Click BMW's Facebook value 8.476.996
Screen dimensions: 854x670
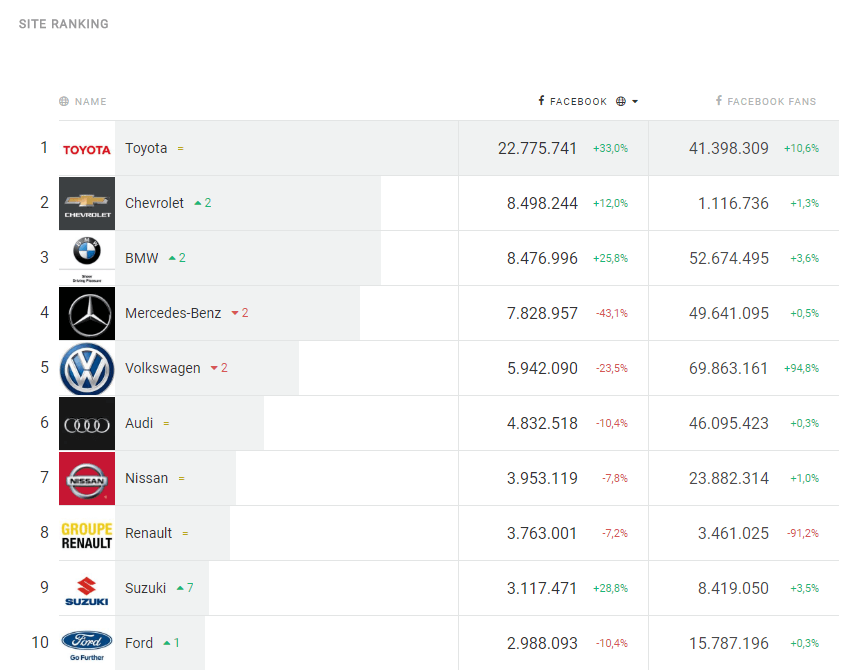[542, 258]
